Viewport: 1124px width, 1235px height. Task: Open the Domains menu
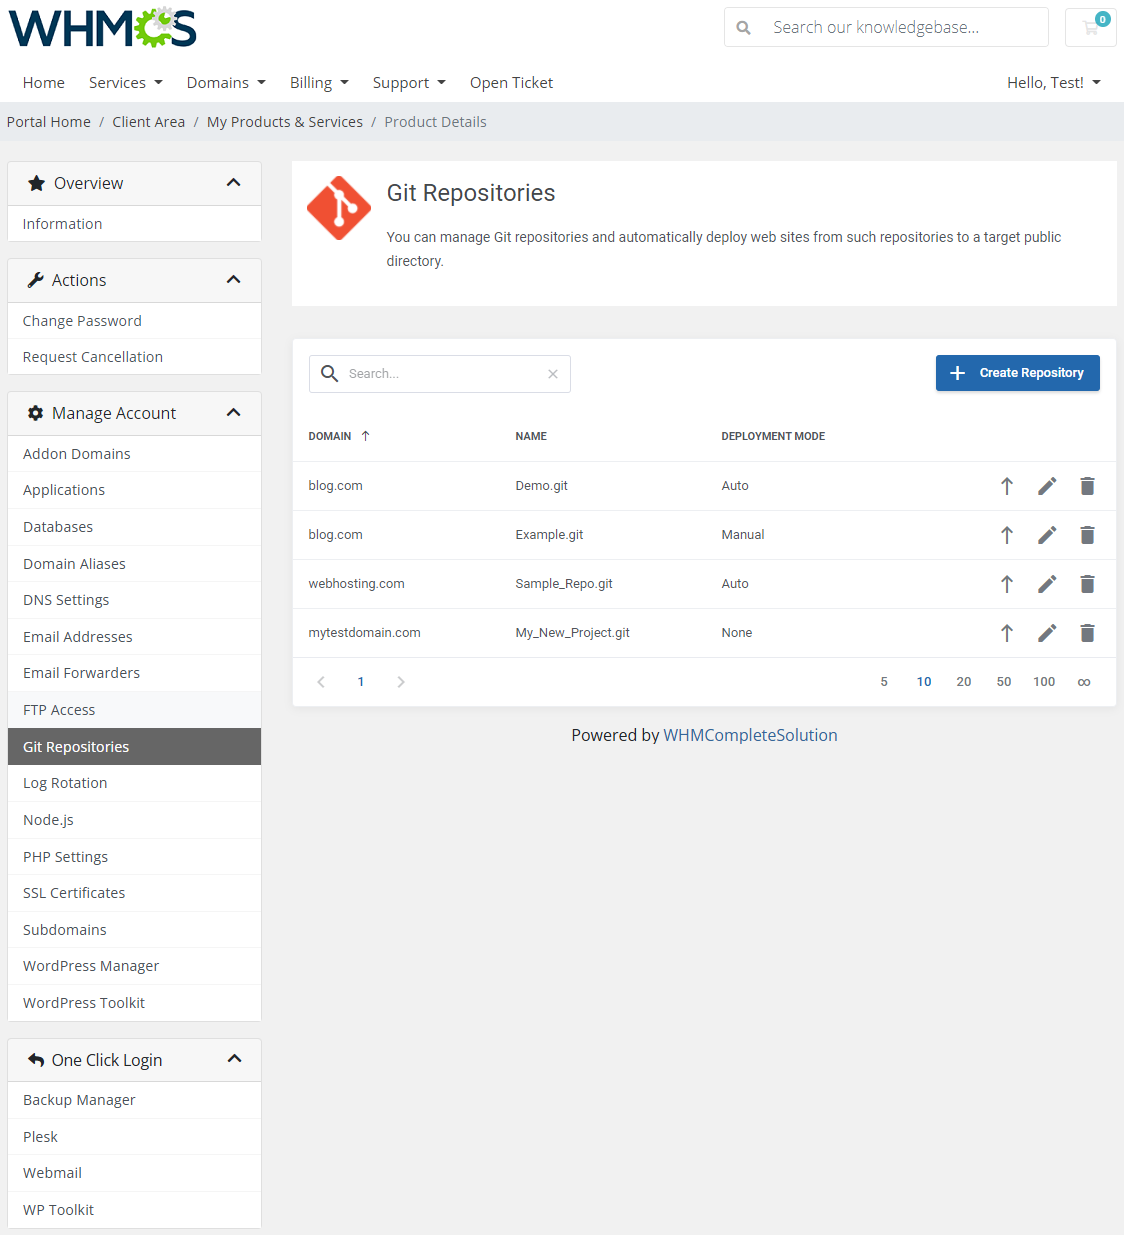225,82
